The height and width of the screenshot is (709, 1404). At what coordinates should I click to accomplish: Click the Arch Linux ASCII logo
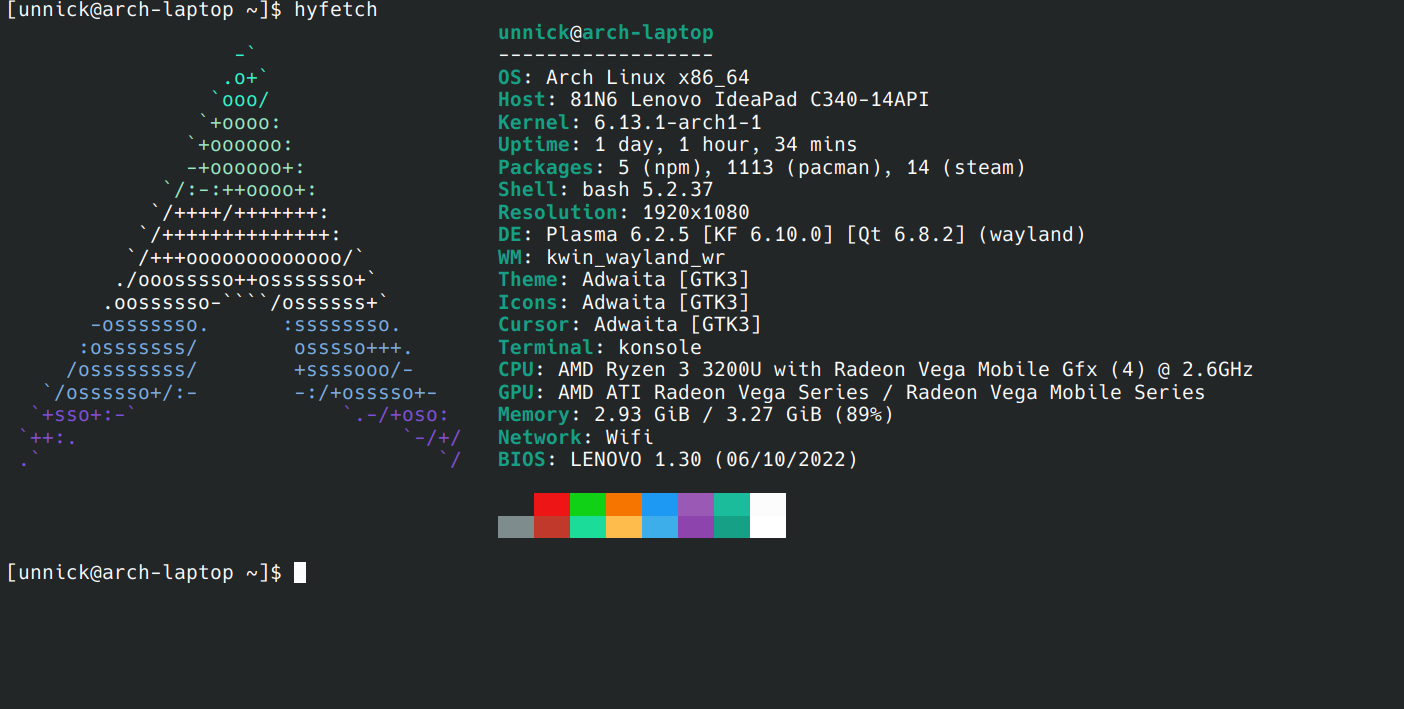(240, 258)
